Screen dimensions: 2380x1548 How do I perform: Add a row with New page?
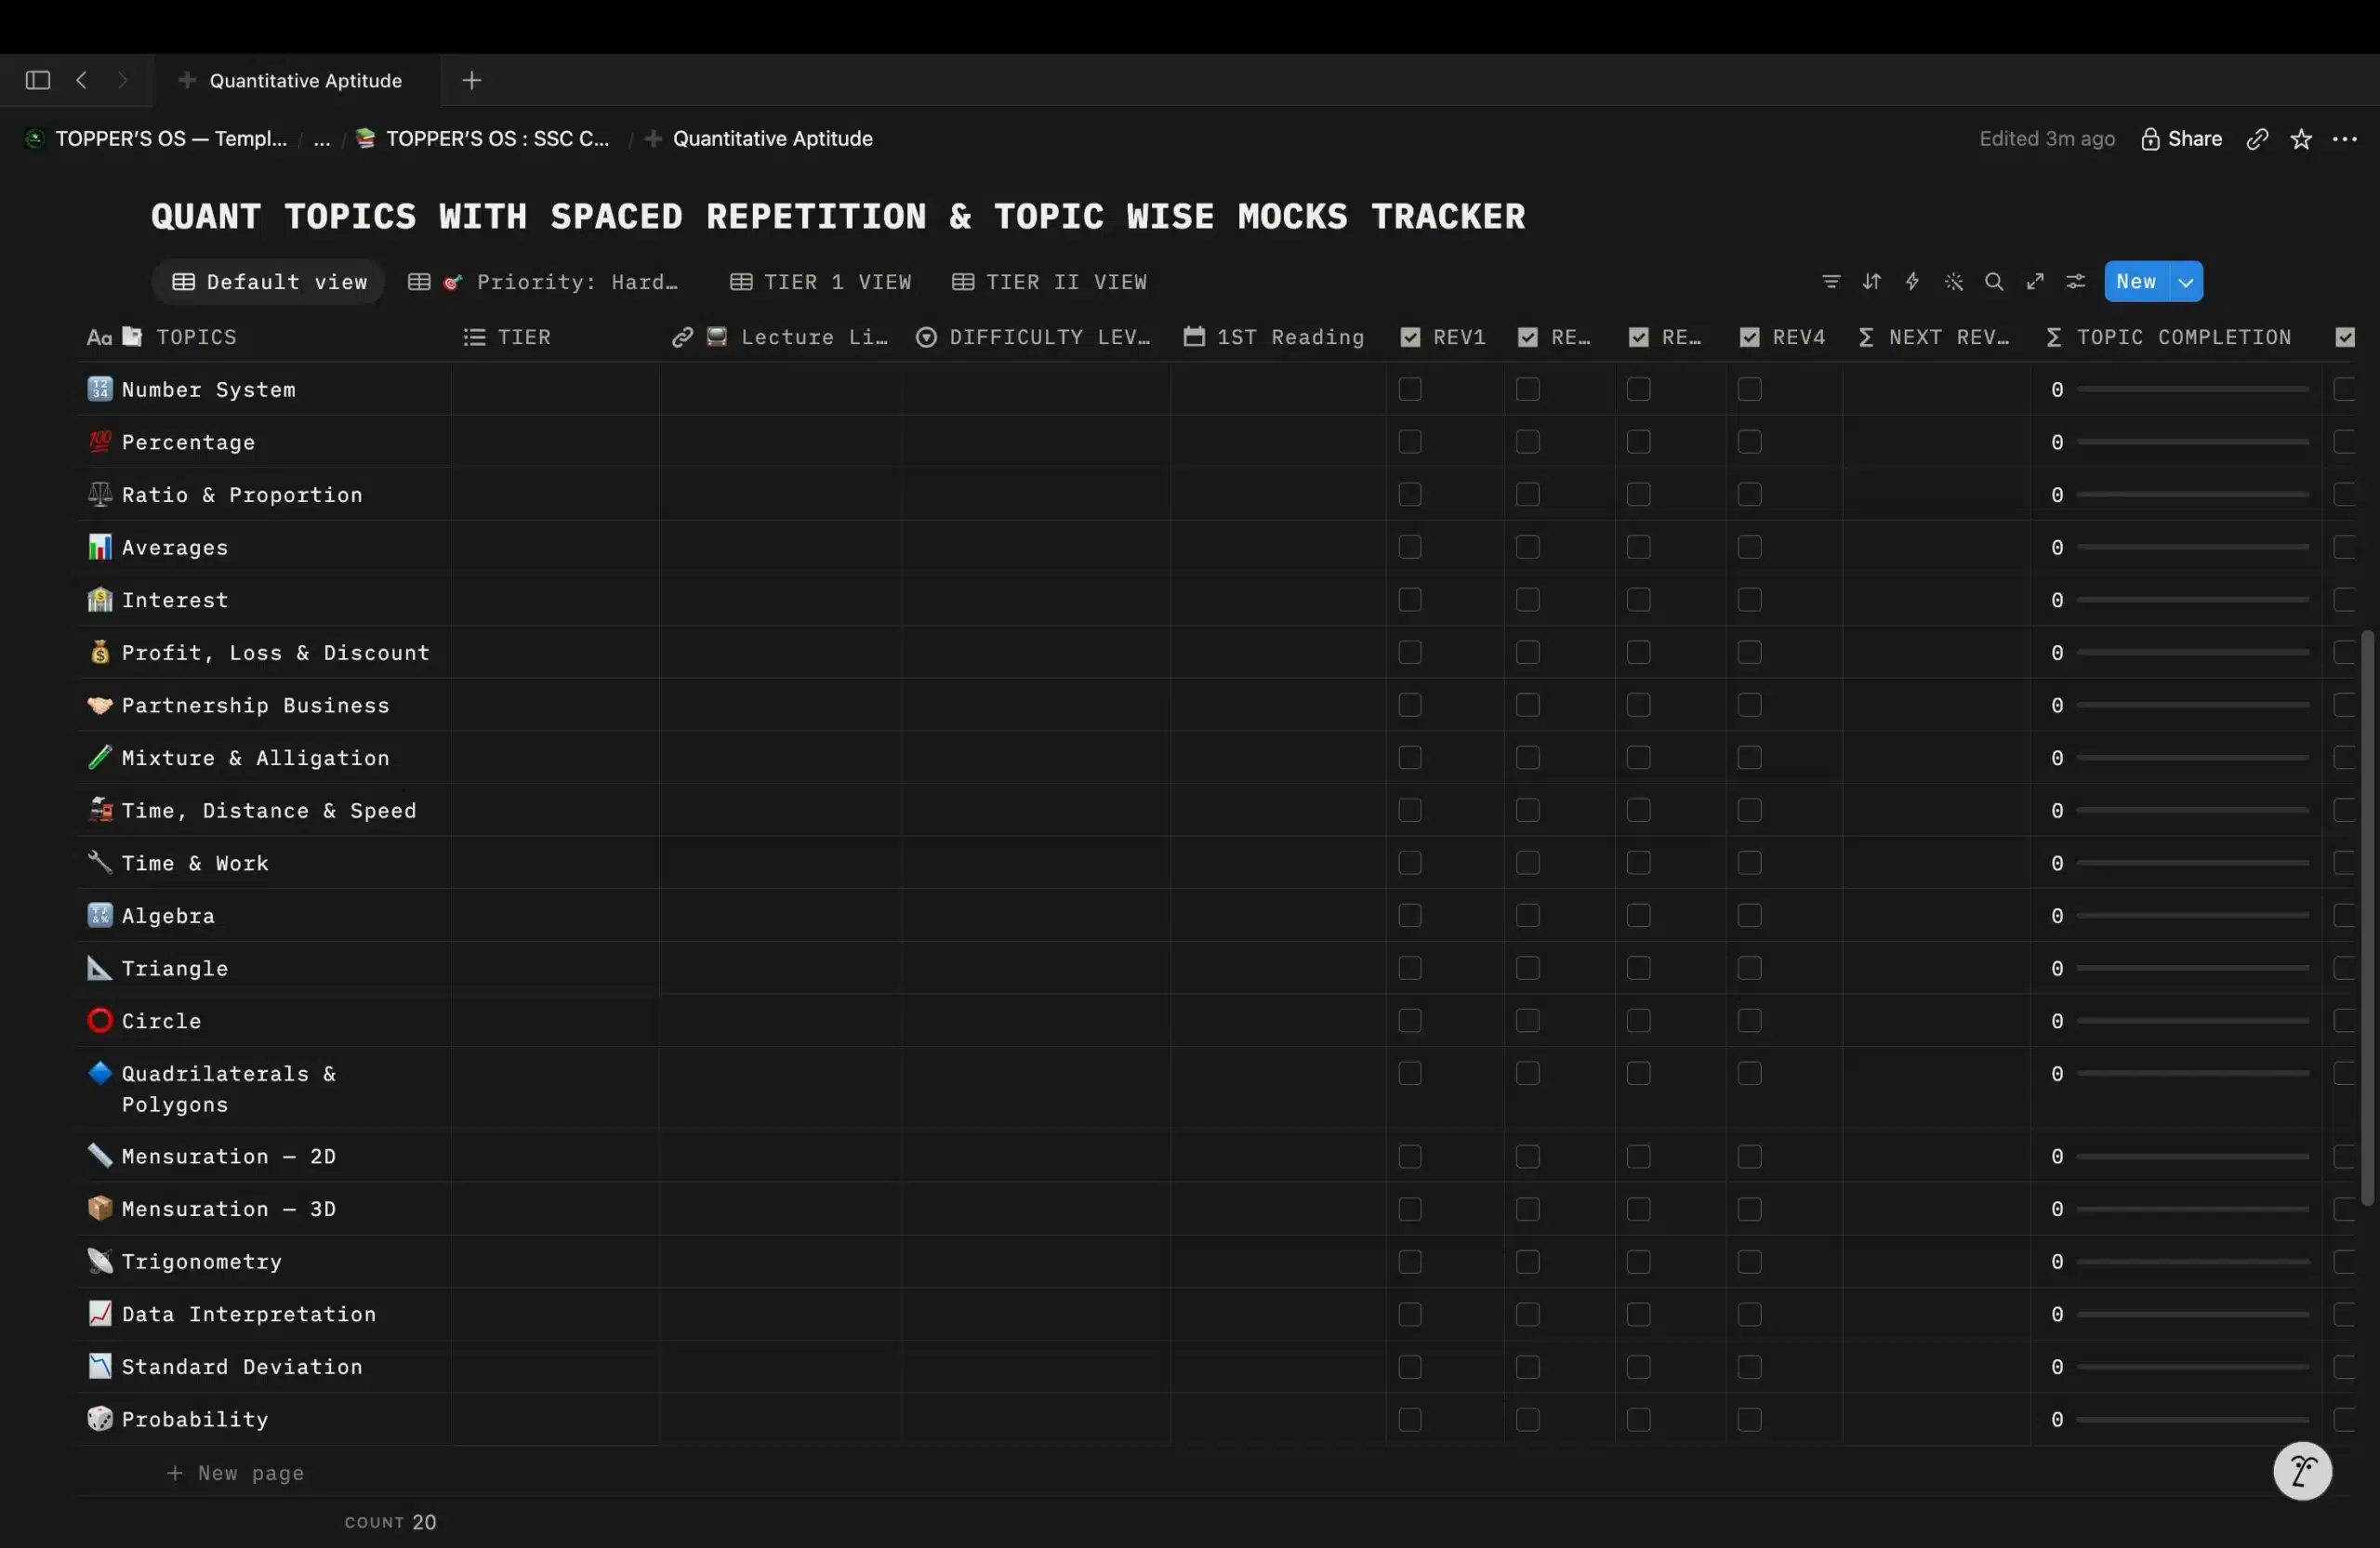[x=235, y=1472]
